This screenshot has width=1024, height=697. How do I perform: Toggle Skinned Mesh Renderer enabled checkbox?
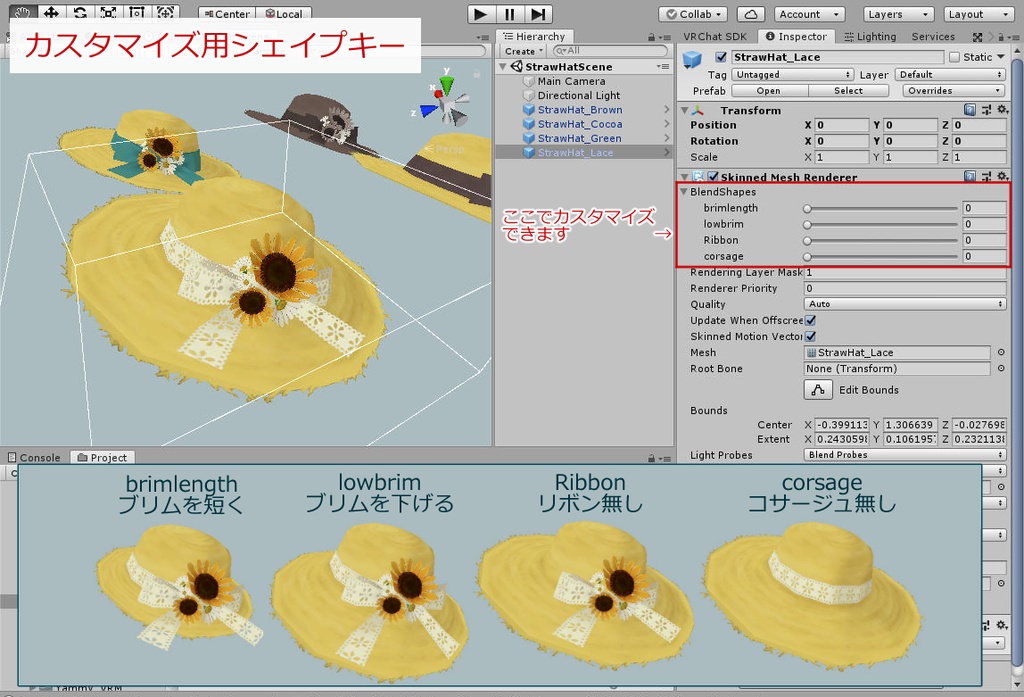[713, 176]
